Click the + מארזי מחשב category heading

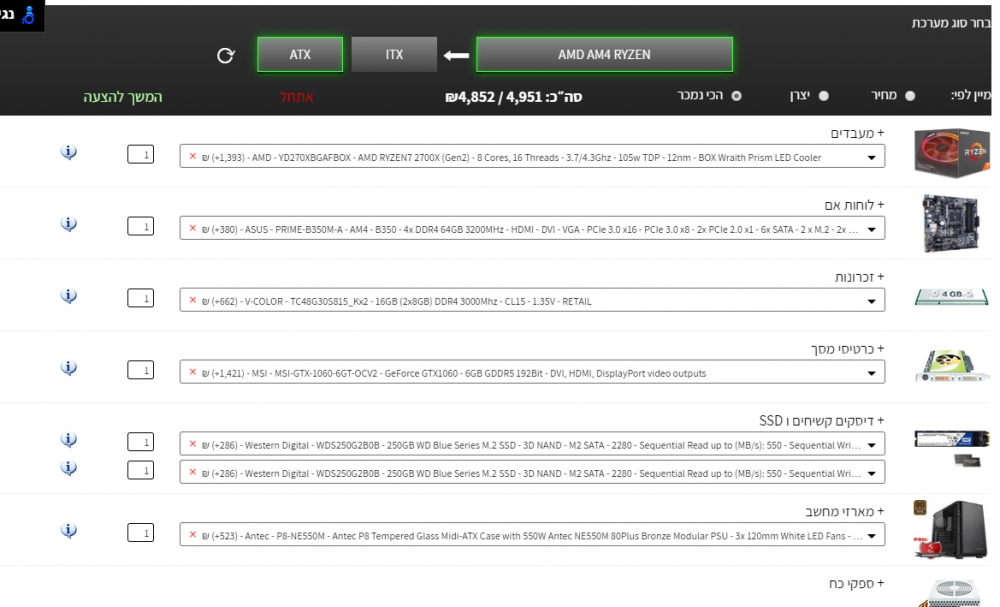click(845, 512)
